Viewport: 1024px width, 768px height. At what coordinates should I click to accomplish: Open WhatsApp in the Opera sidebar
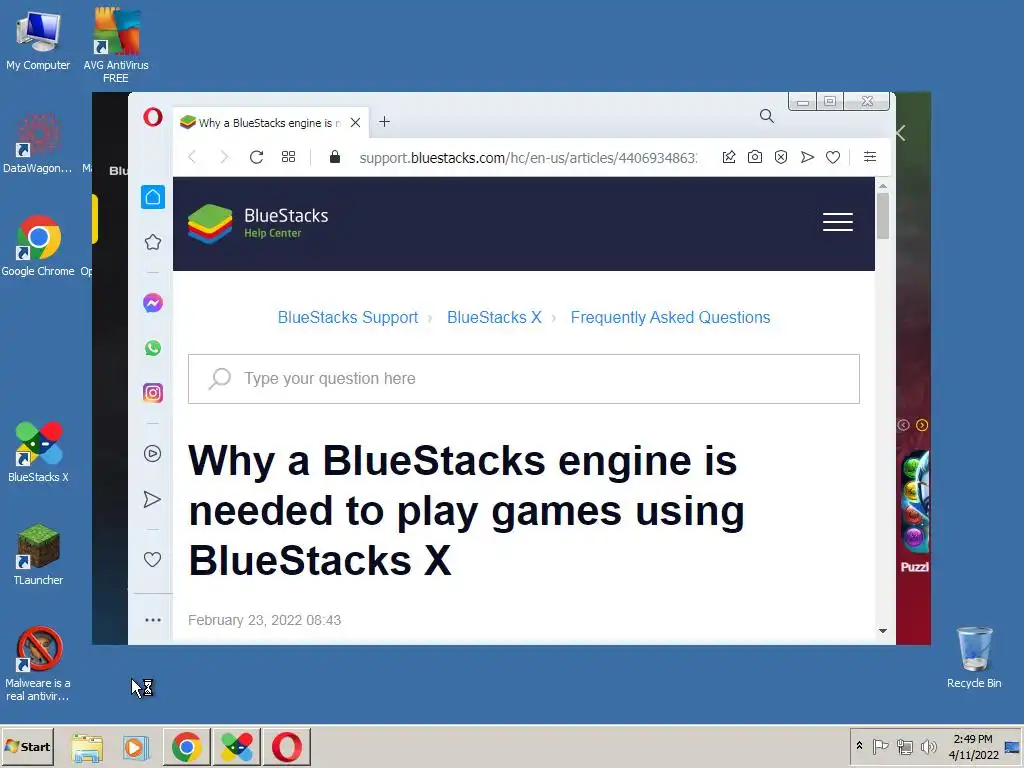[x=153, y=348]
